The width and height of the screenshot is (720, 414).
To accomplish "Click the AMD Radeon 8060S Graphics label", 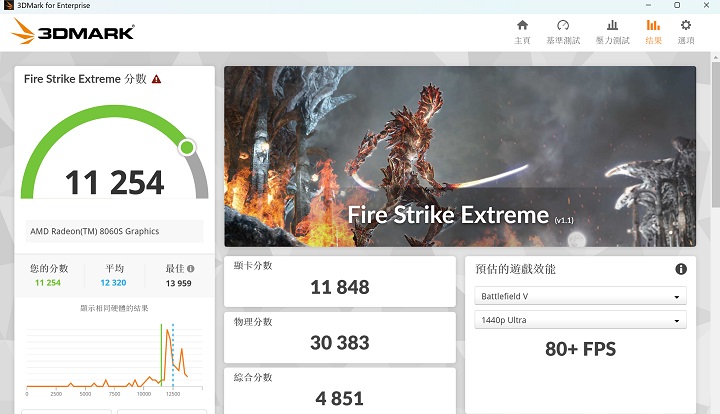I will tap(95, 231).
